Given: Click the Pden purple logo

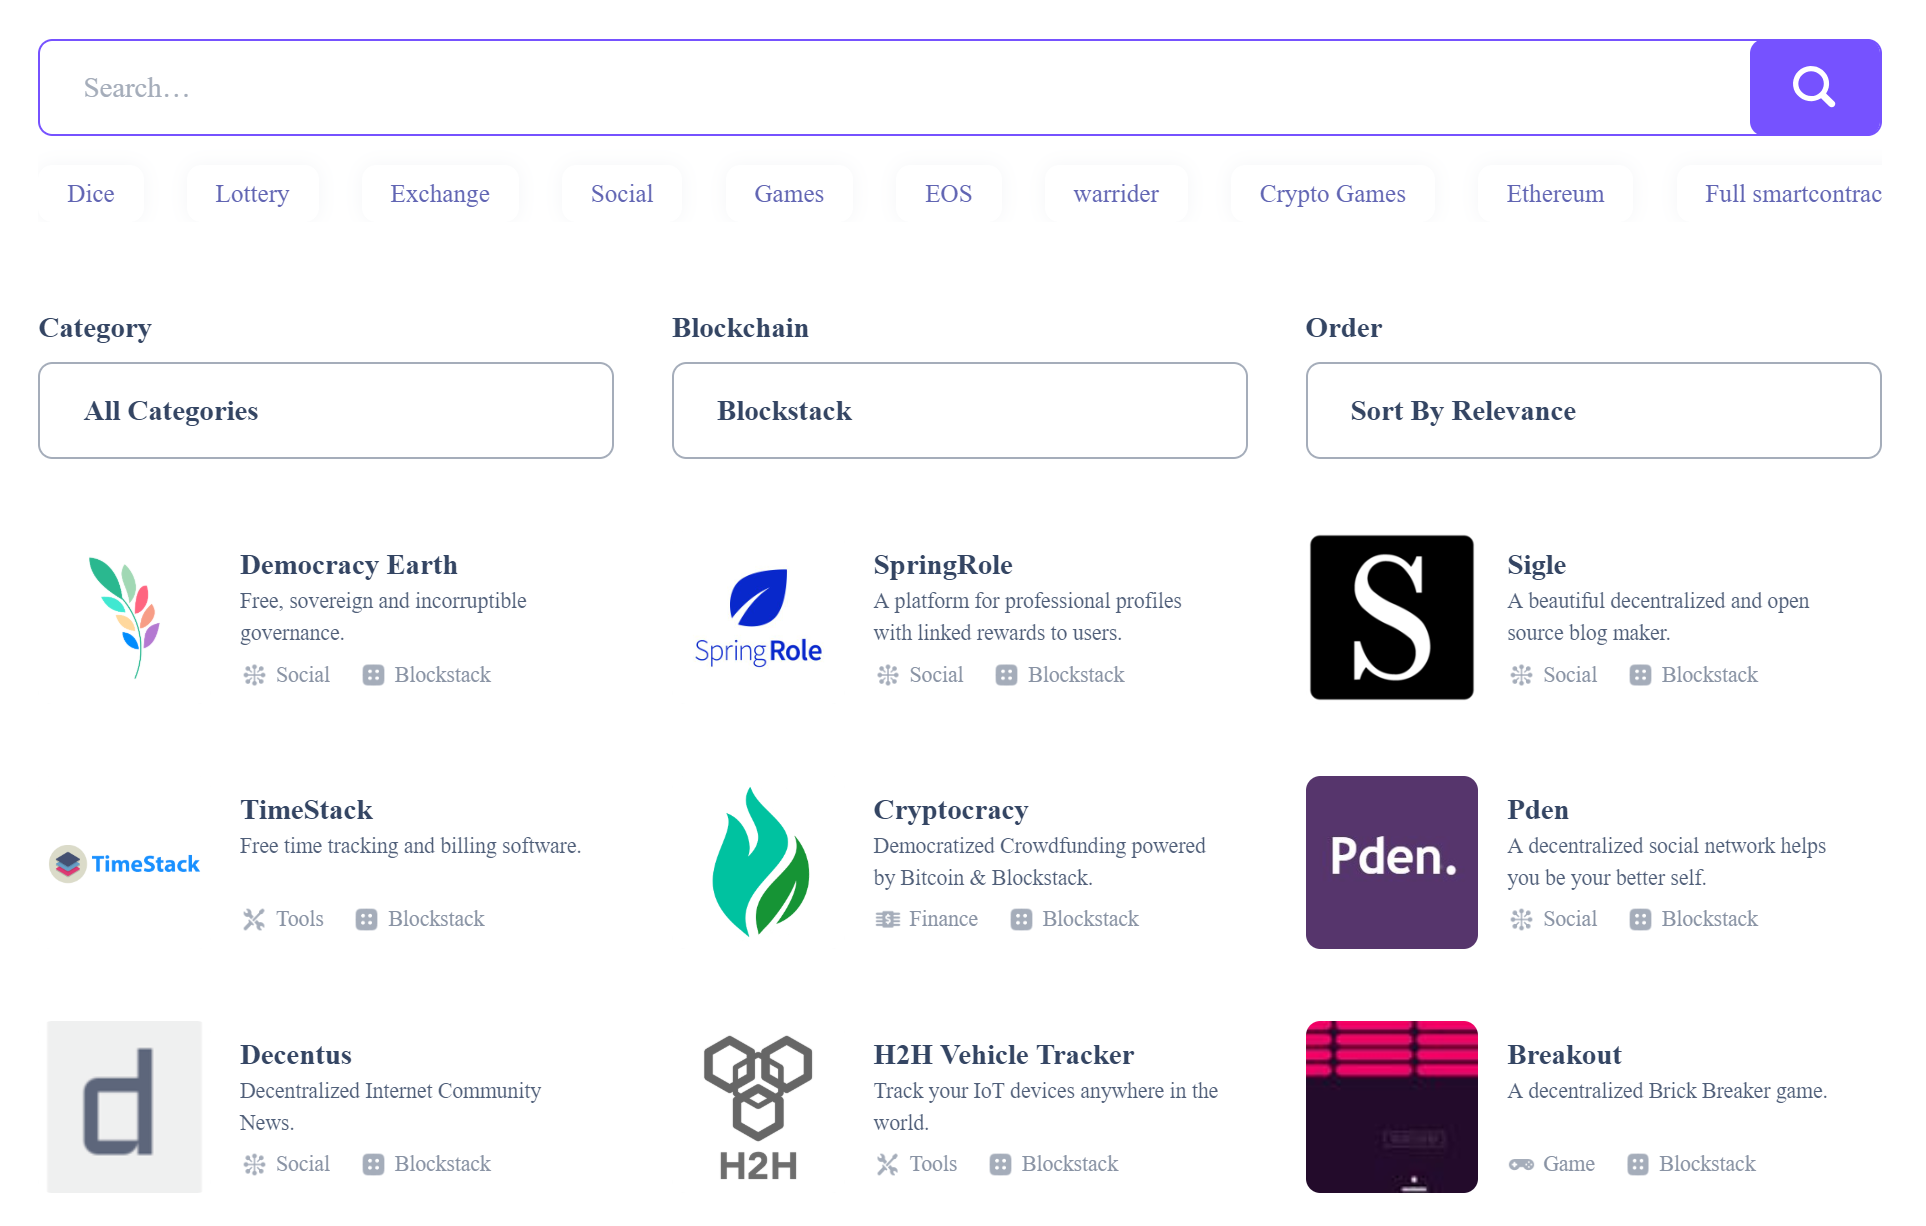Looking at the screenshot, I should [1391, 862].
